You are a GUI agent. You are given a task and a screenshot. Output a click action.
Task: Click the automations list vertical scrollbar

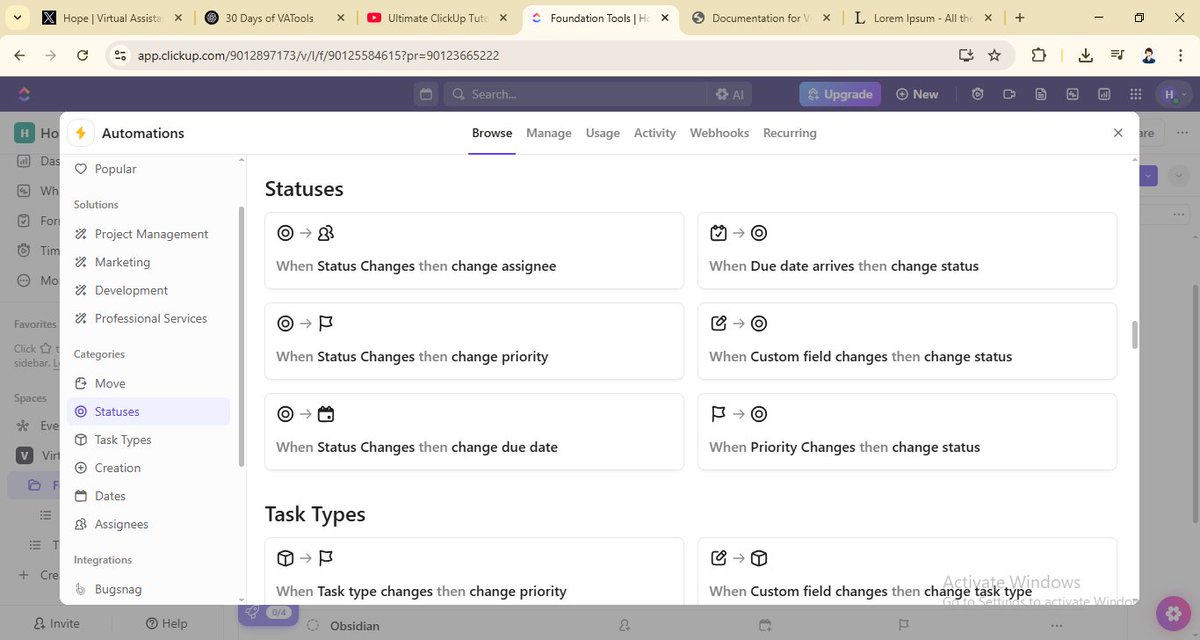click(x=1134, y=334)
